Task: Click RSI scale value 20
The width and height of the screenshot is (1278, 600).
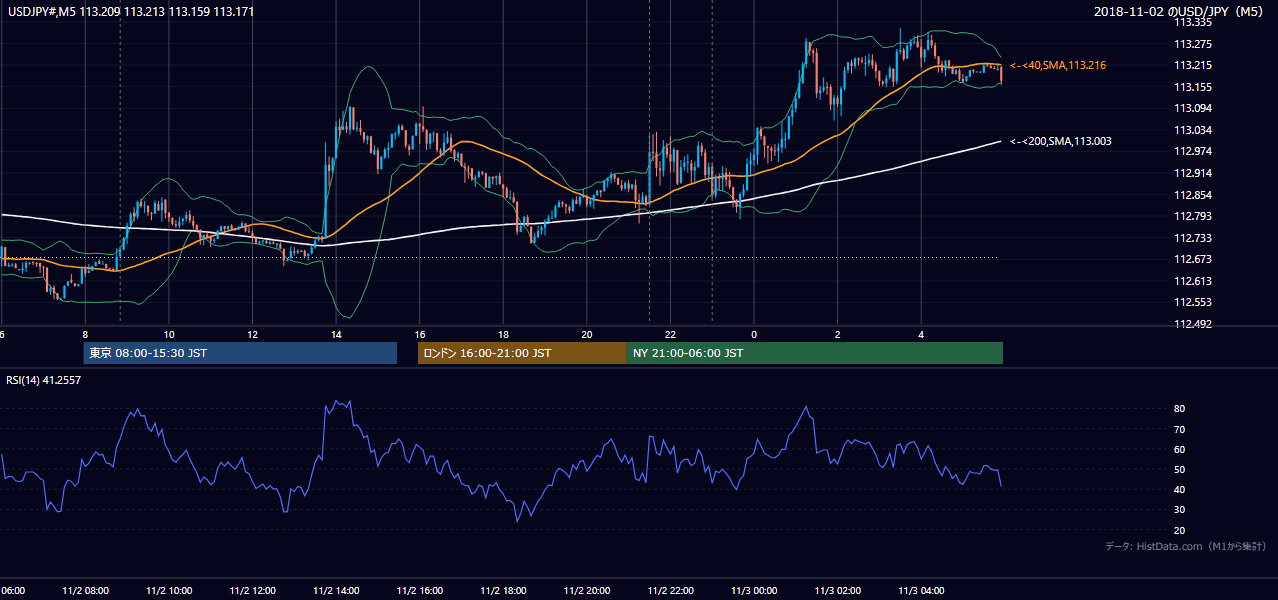Action: click(x=1179, y=530)
